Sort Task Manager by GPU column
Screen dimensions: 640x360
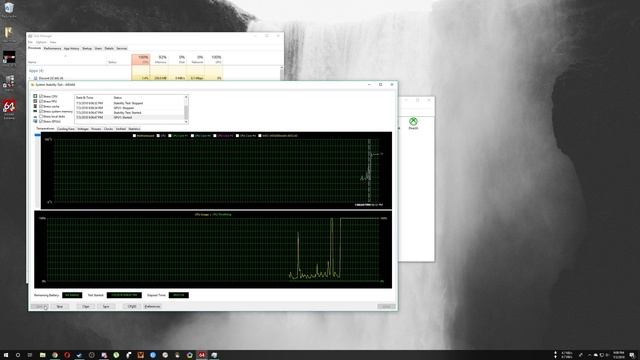[213, 60]
